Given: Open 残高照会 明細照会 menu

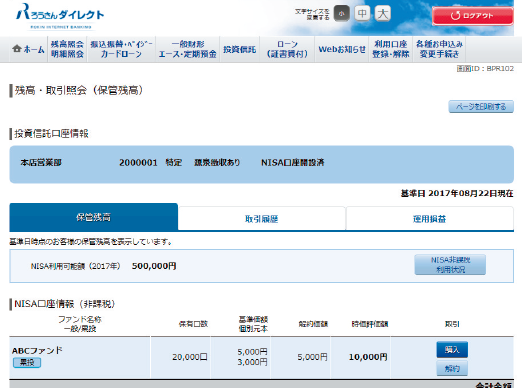Looking at the screenshot, I should click(67, 49).
